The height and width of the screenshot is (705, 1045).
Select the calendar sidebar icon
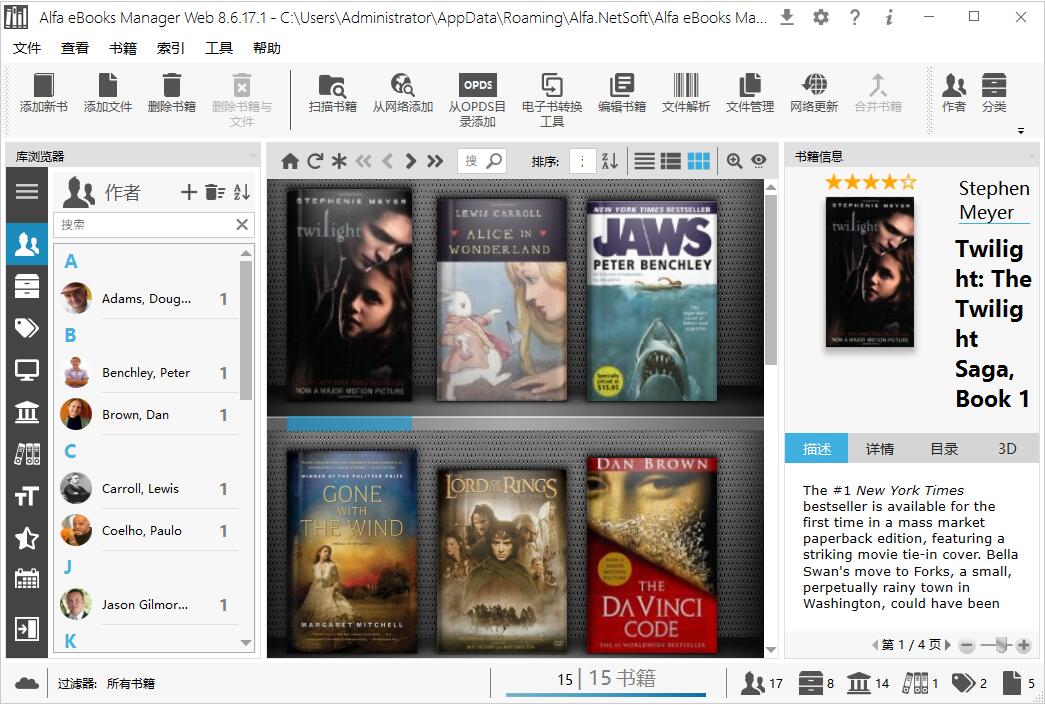pyautogui.click(x=27, y=578)
